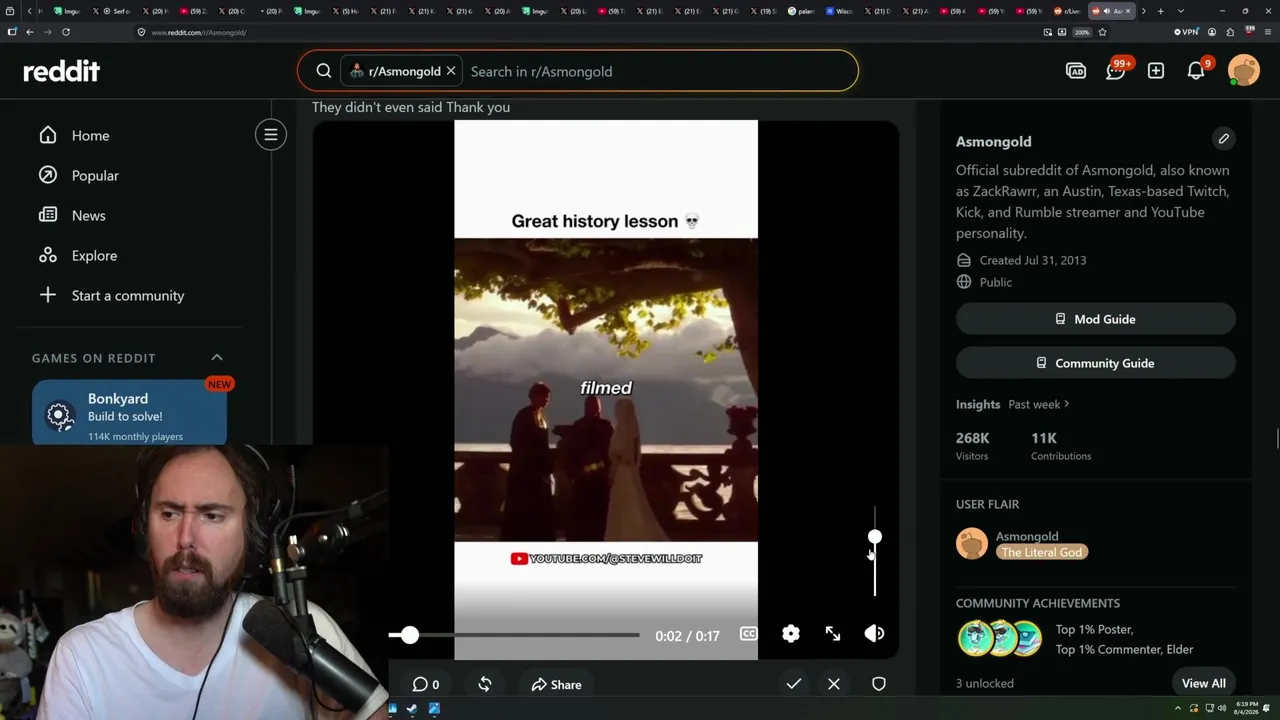Open the Bonkyard game card
The image size is (1280, 720).
(x=129, y=412)
